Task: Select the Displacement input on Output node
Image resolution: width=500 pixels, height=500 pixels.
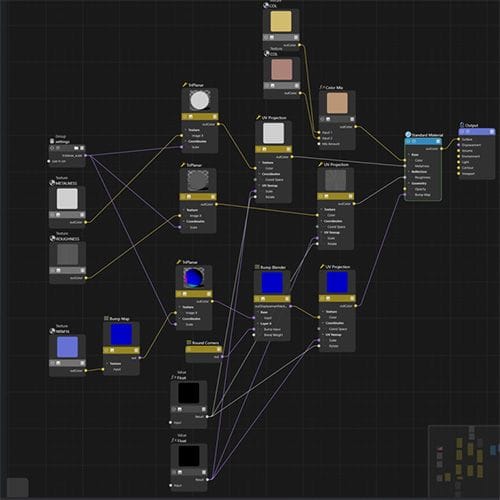Action: 470,145
